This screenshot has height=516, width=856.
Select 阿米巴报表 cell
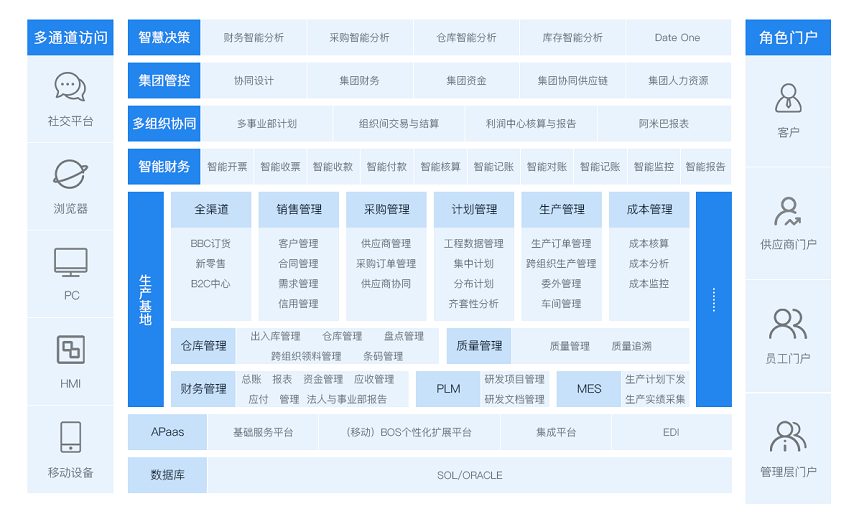pos(664,123)
